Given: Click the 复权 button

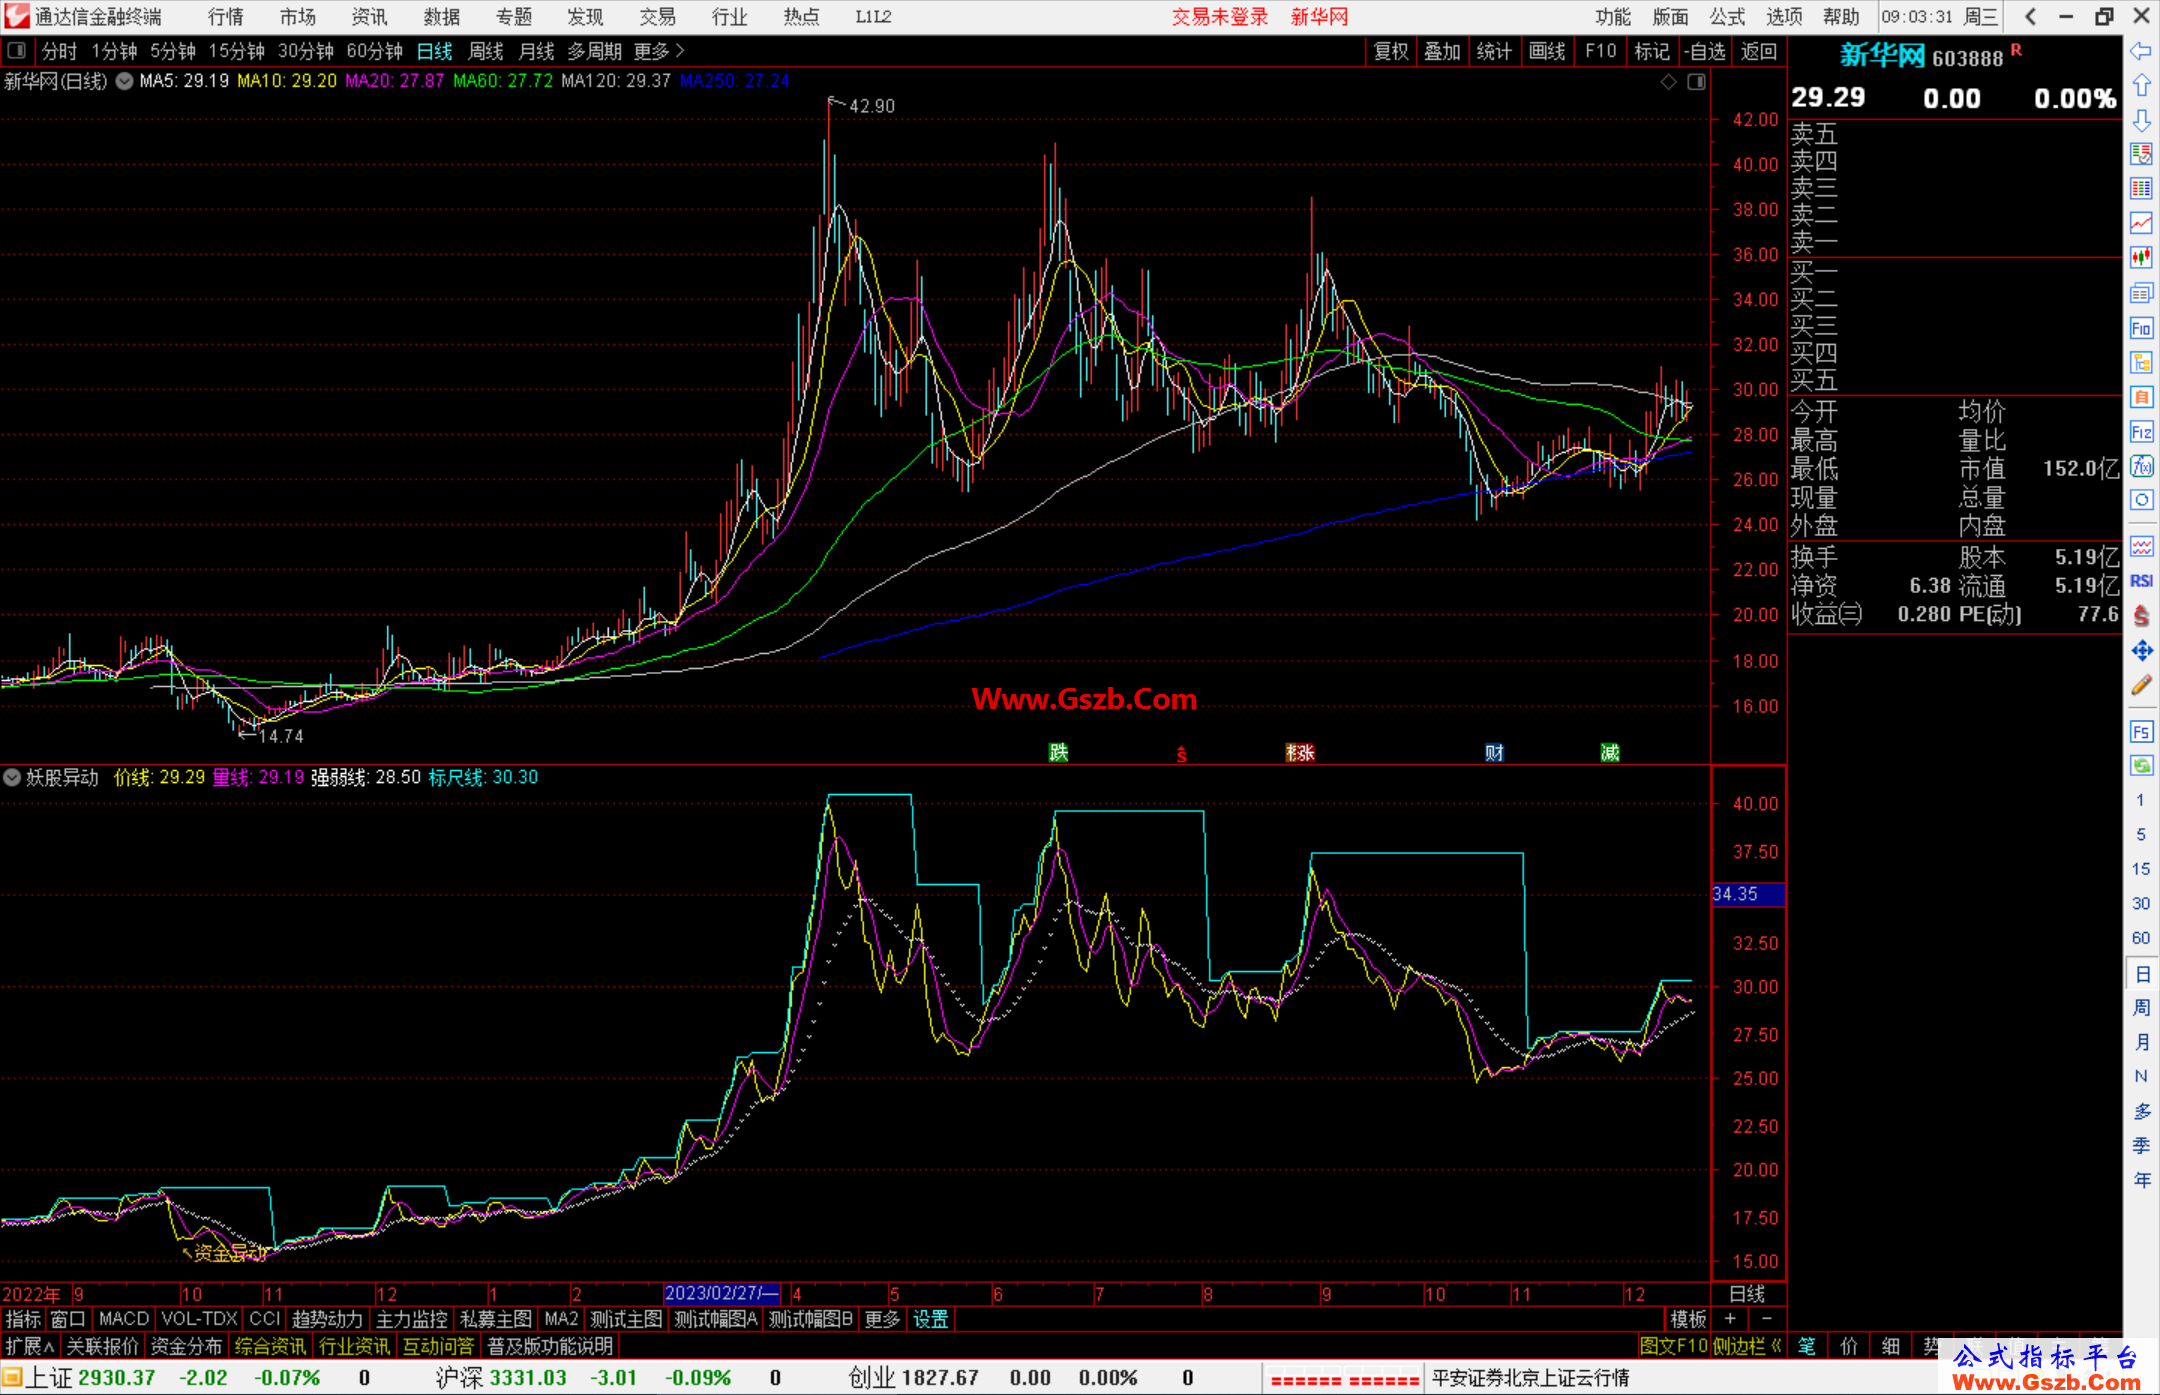Looking at the screenshot, I should click(1390, 51).
